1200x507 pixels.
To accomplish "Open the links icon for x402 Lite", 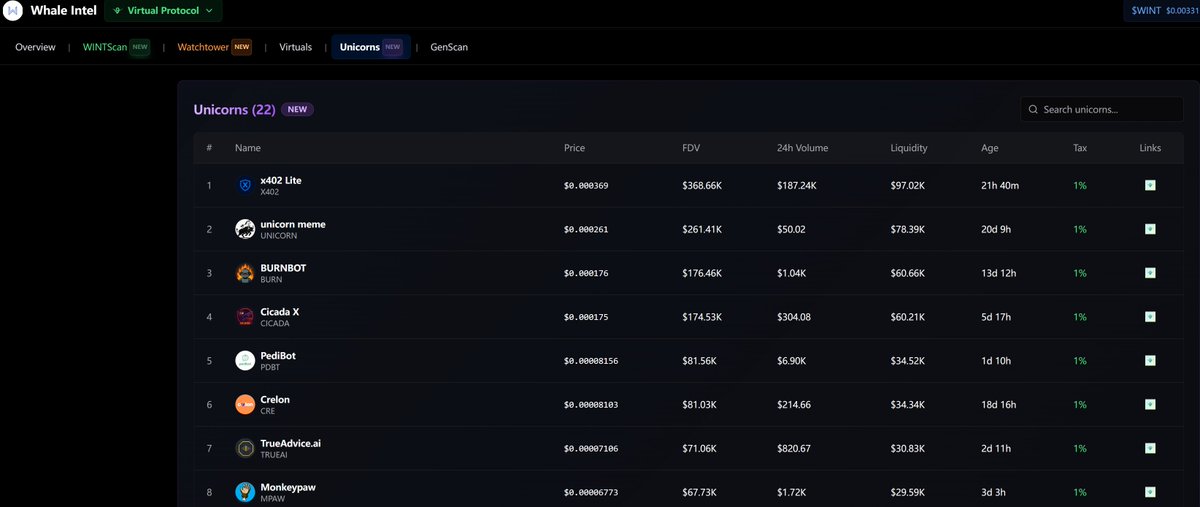I will click(1150, 185).
